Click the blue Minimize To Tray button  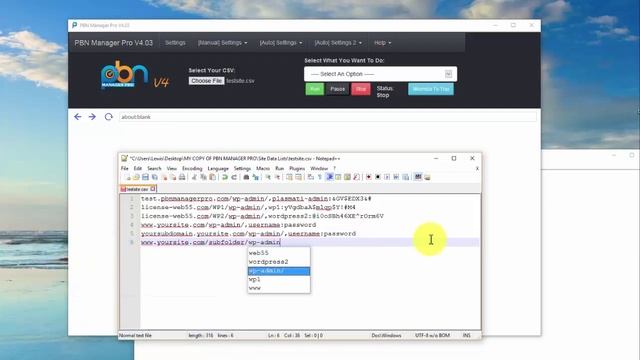coord(431,89)
